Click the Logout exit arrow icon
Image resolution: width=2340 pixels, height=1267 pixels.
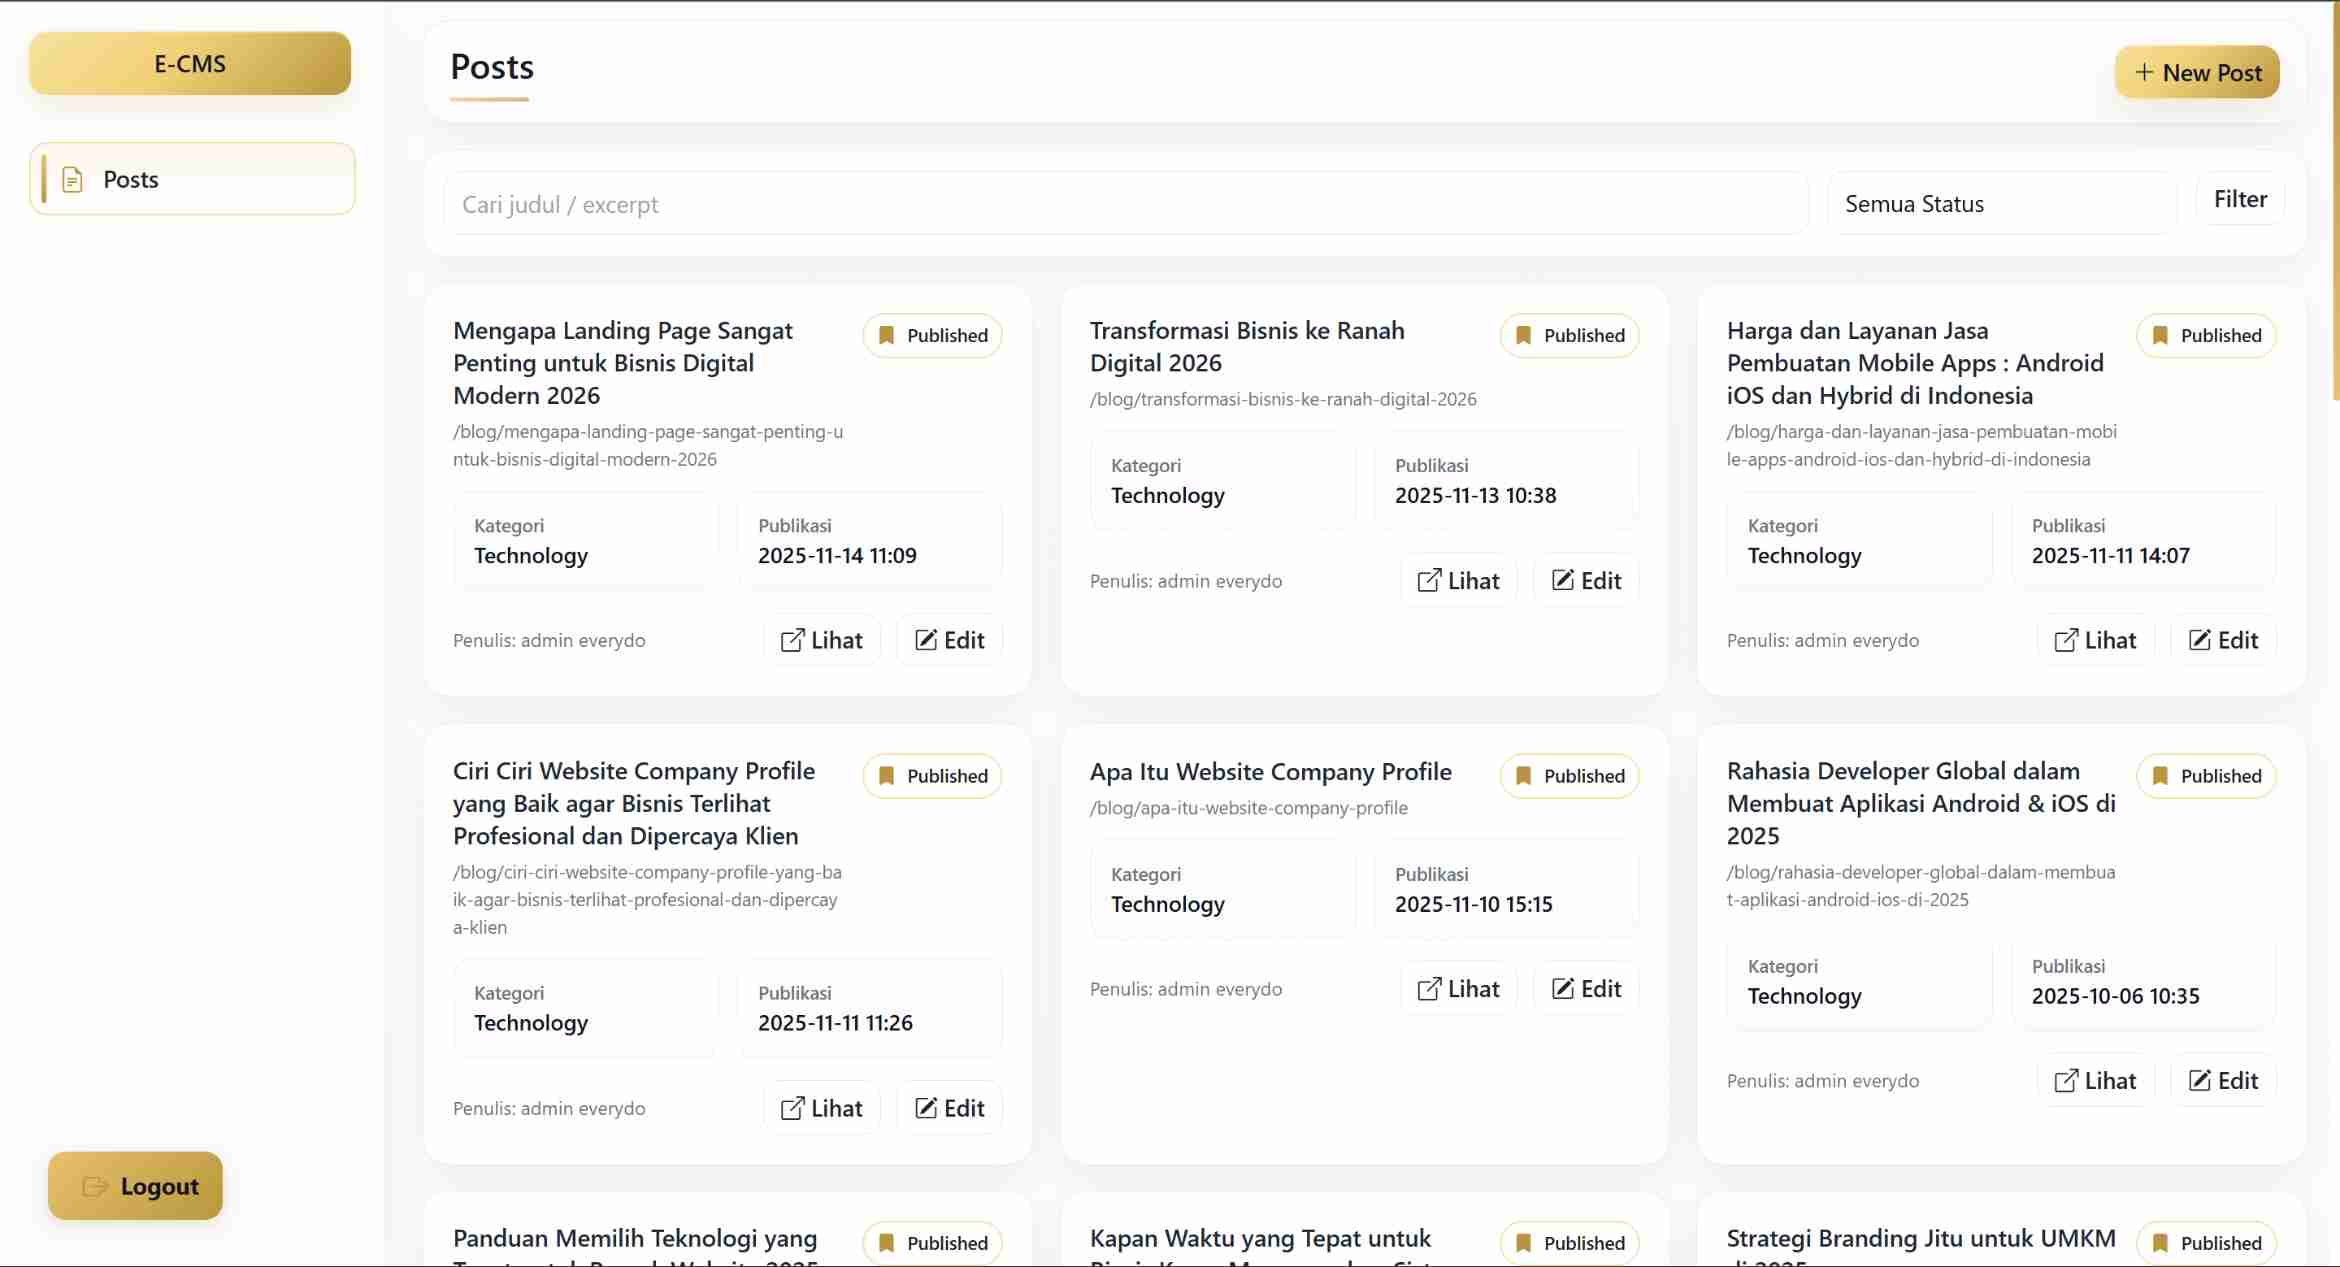tap(95, 1186)
